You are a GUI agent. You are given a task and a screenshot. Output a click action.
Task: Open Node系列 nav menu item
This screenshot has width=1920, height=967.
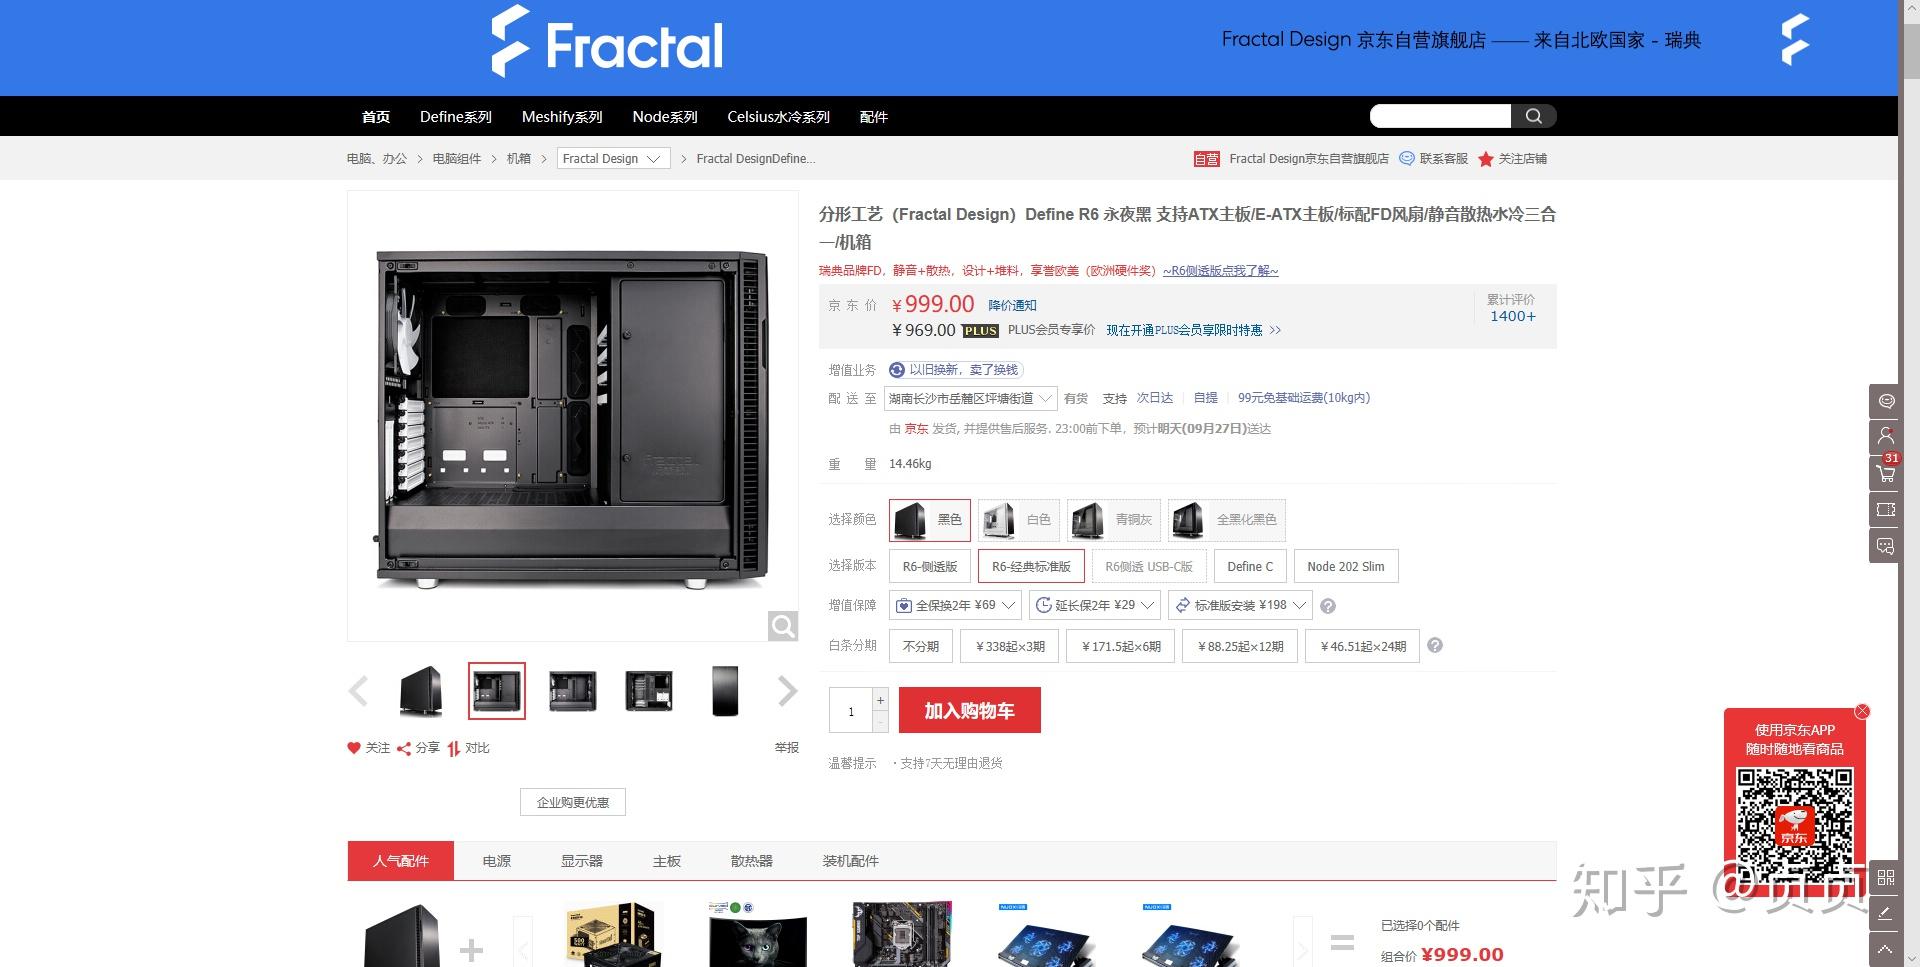(665, 117)
